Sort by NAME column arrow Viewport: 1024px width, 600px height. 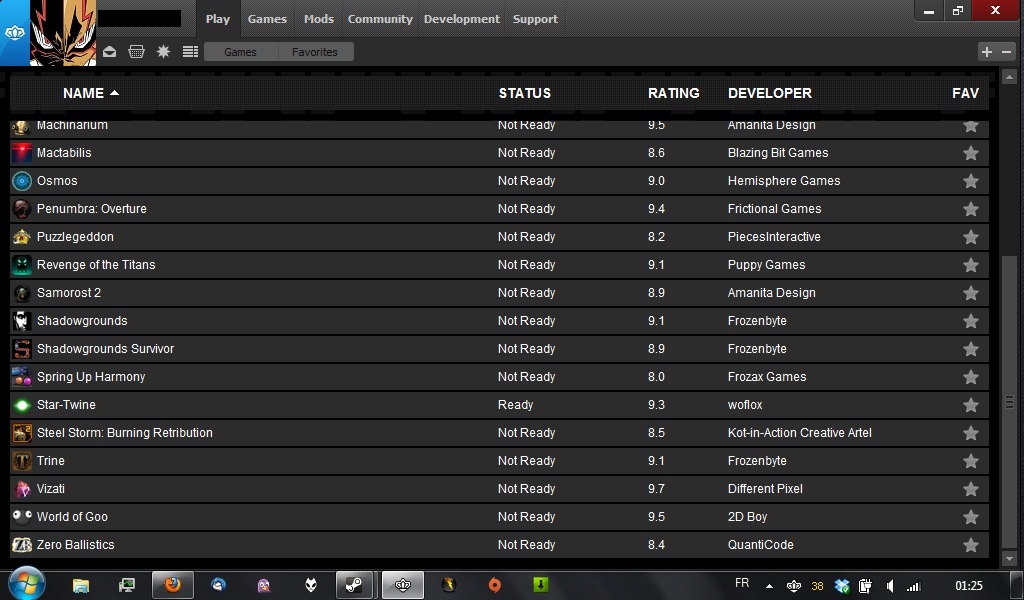coord(114,93)
